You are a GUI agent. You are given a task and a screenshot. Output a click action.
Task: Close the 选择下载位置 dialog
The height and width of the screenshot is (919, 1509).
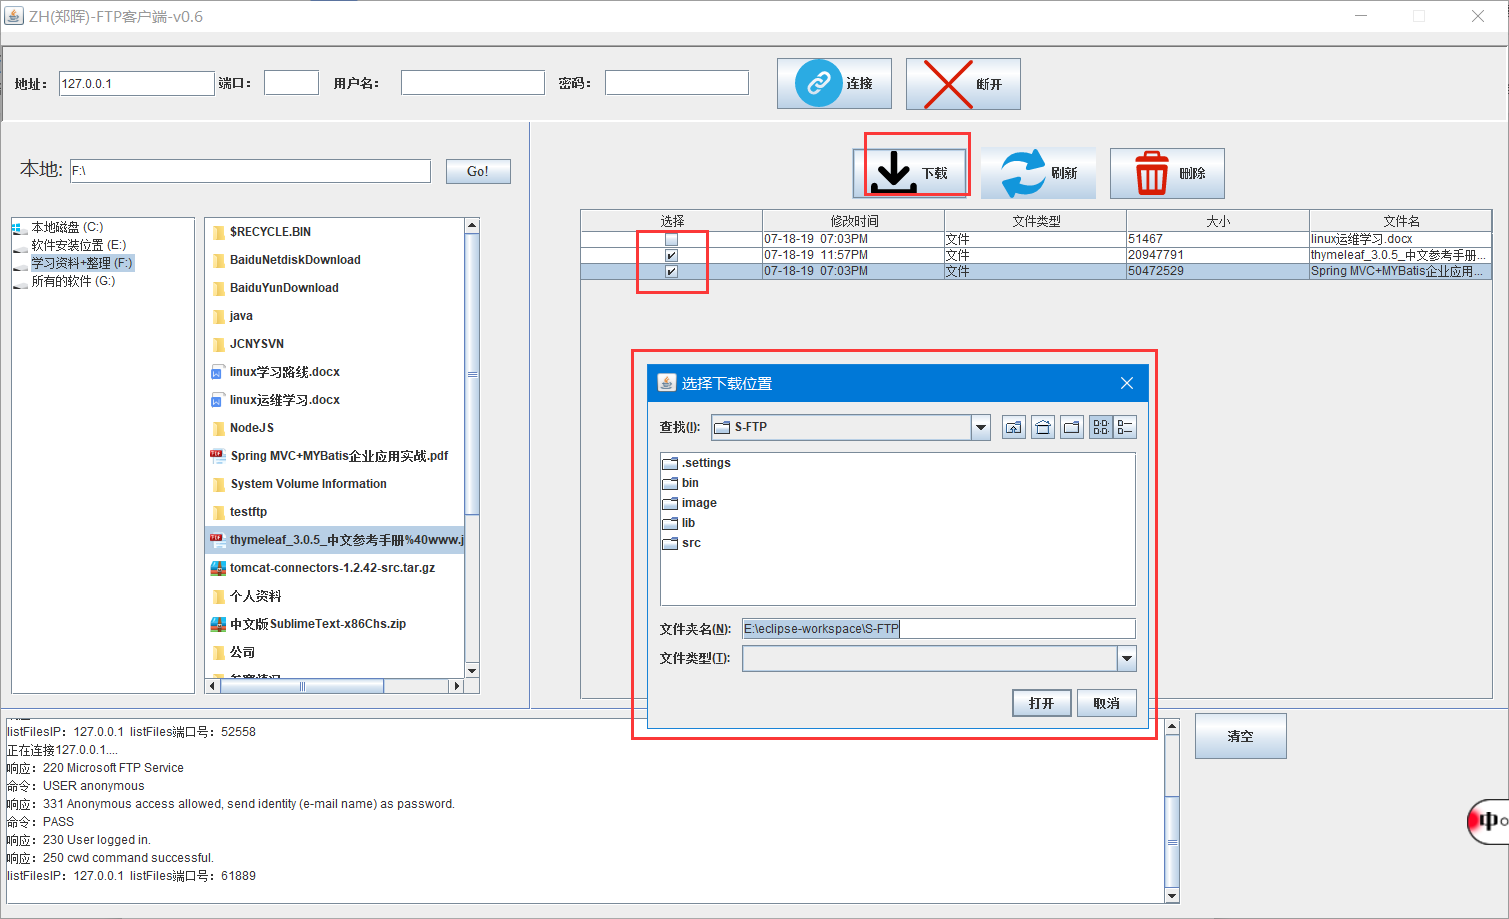(1127, 383)
